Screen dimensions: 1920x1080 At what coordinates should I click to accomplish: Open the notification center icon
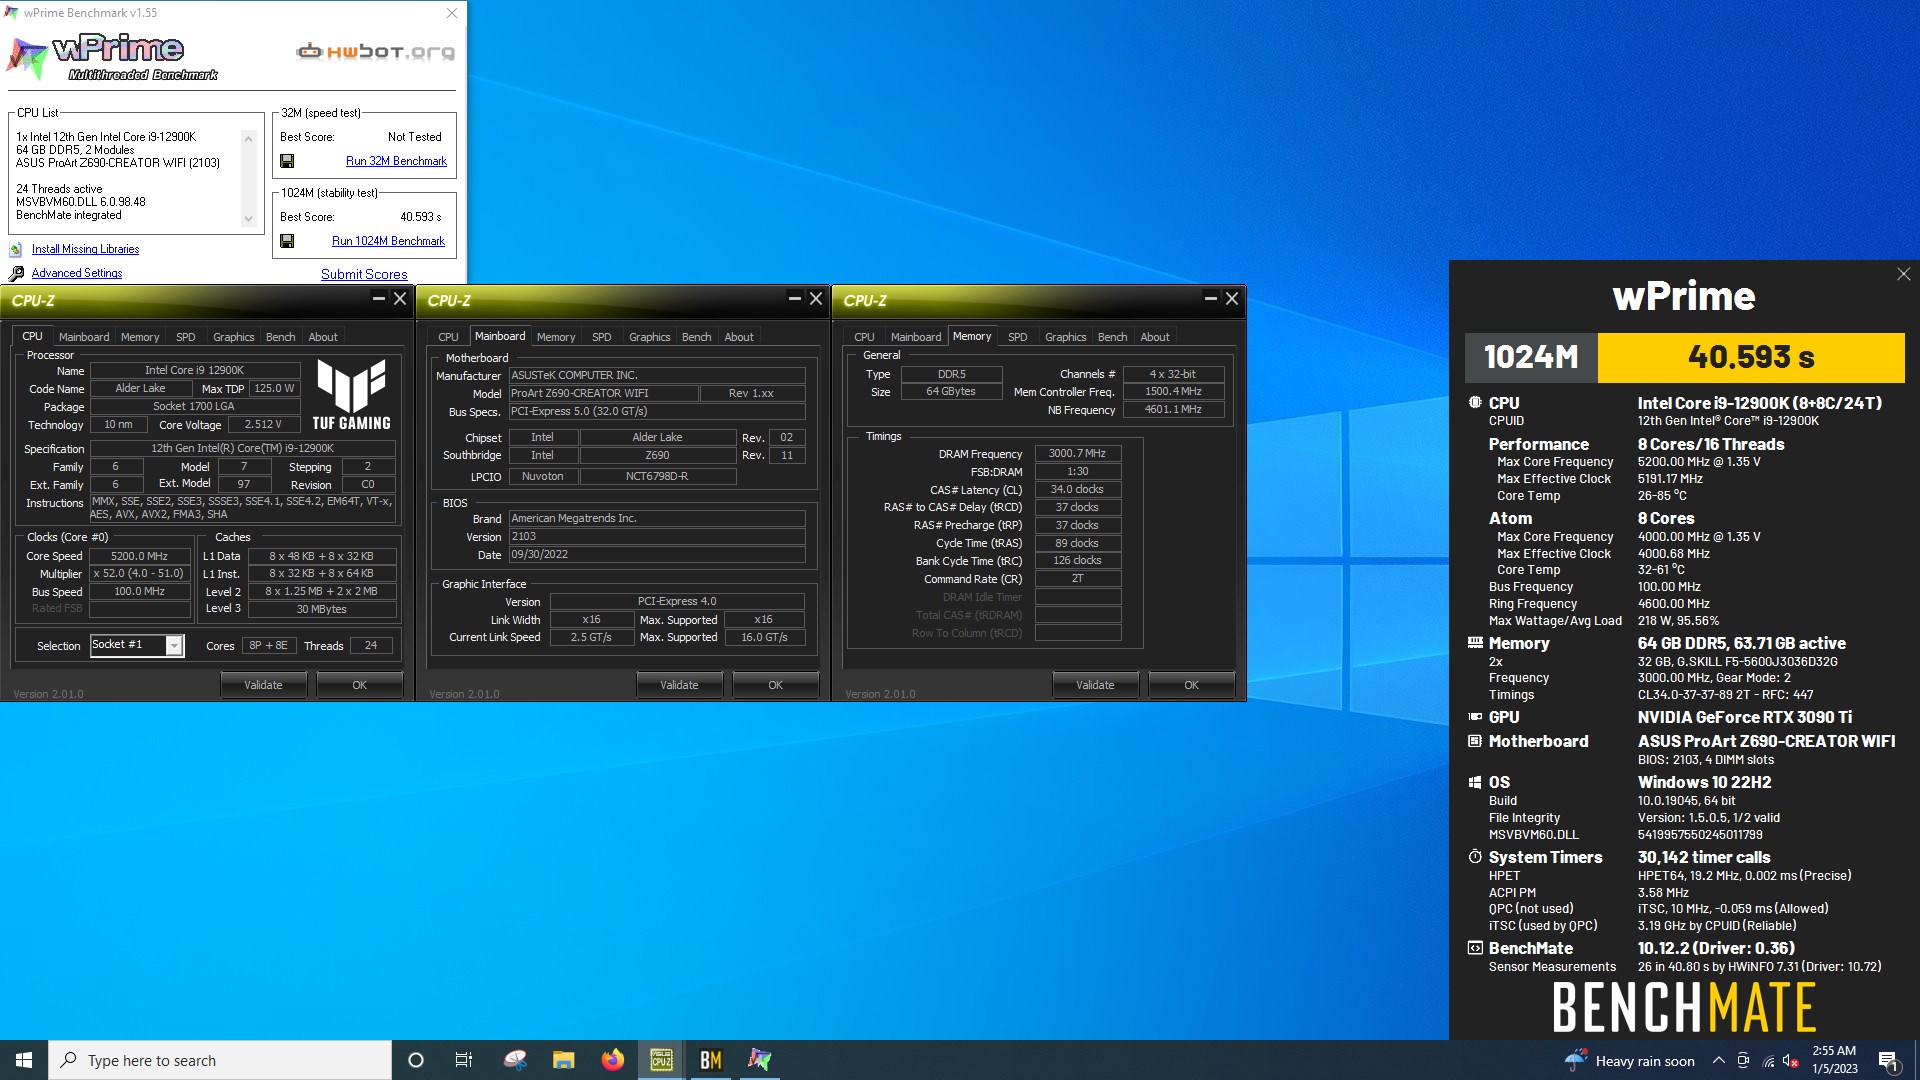pos(1888,1061)
